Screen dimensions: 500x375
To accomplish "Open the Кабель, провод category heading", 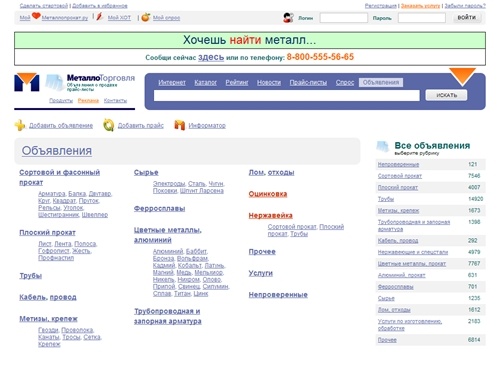I will coord(48,297).
